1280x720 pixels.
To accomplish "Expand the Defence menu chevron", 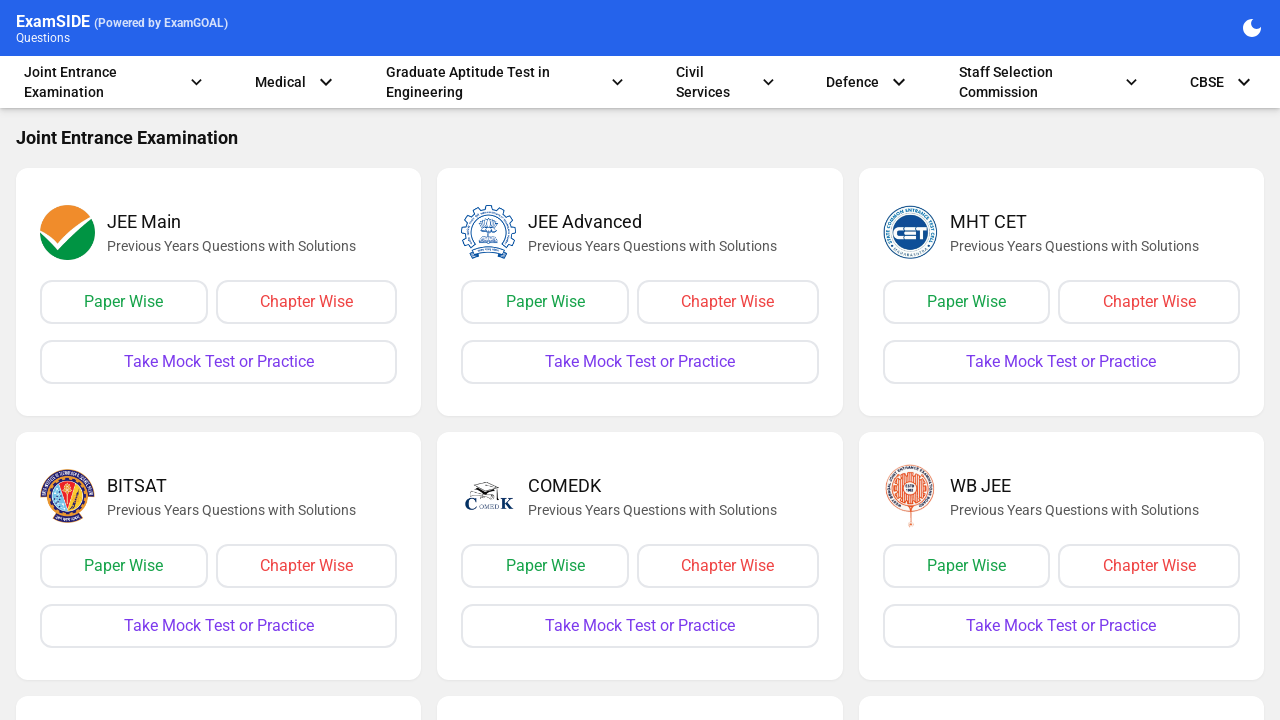I will pos(899,82).
